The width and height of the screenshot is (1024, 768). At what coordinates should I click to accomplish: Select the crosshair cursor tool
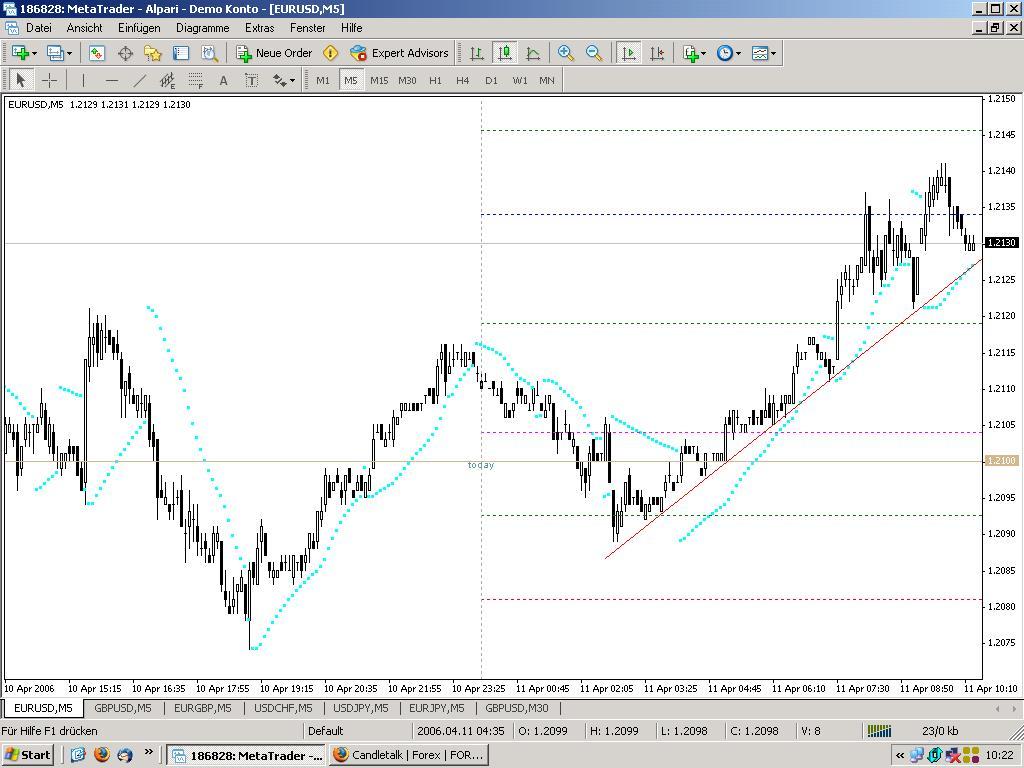click(49, 80)
